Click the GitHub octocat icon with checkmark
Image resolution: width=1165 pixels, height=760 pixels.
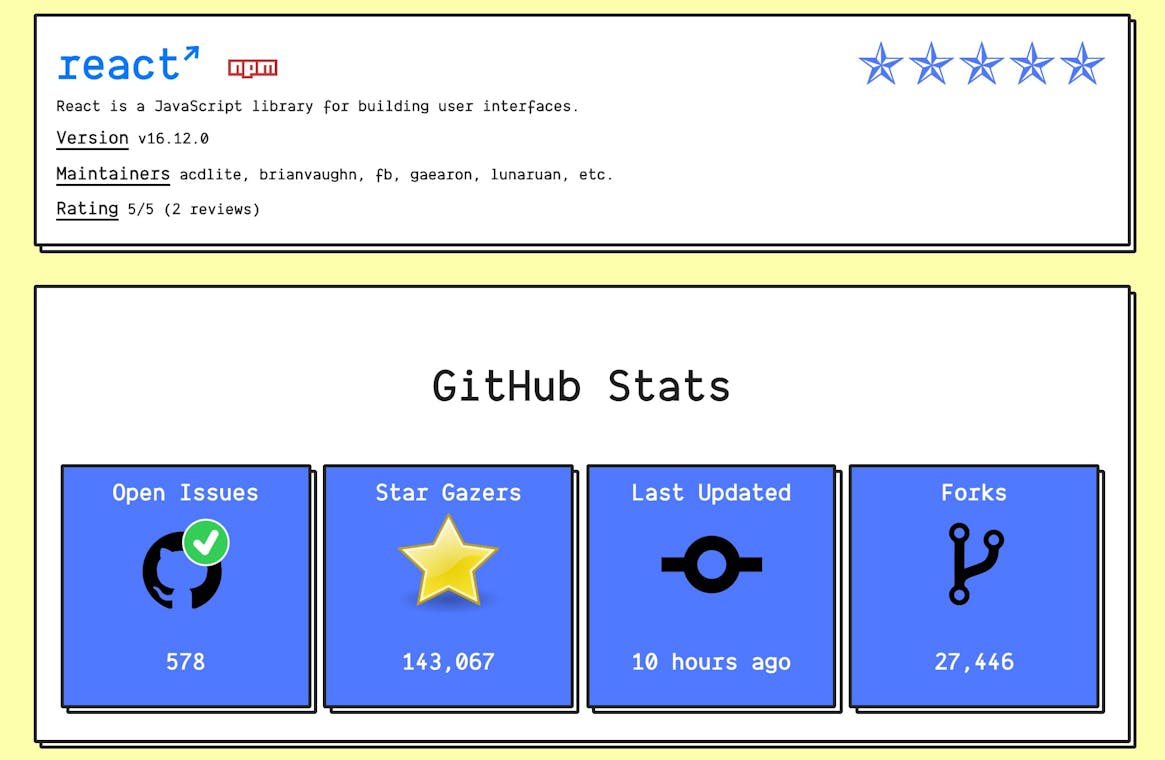pos(186,564)
